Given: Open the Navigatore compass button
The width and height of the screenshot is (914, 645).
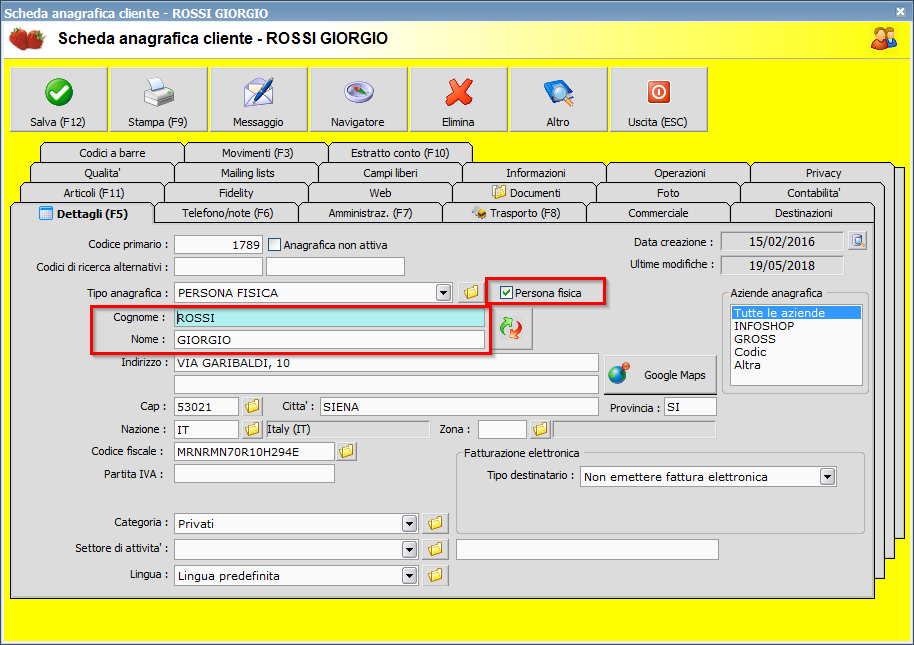Looking at the screenshot, I should click(x=358, y=99).
